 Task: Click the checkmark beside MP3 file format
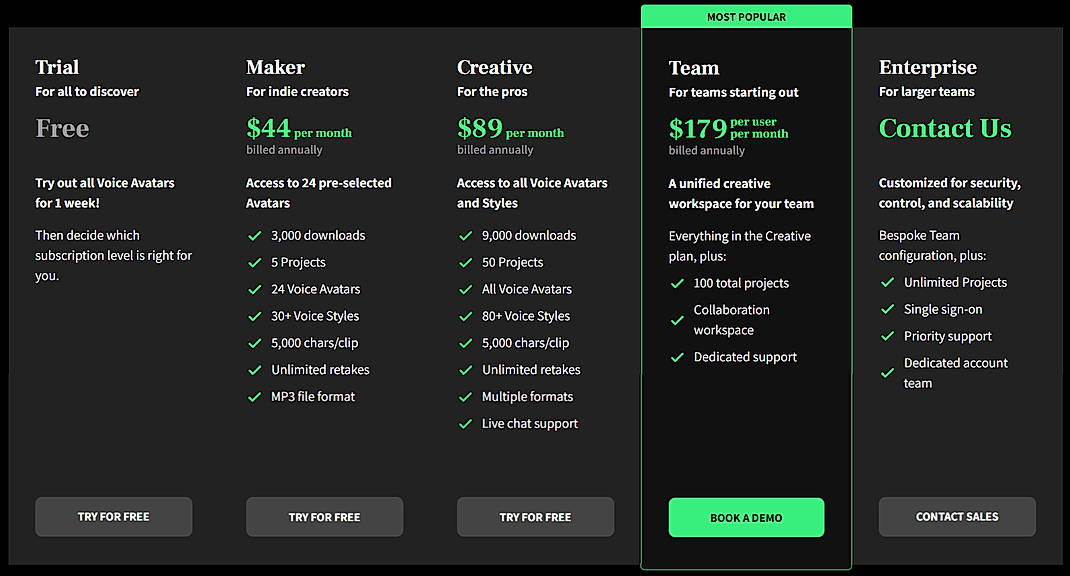pyautogui.click(x=253, y=396)
